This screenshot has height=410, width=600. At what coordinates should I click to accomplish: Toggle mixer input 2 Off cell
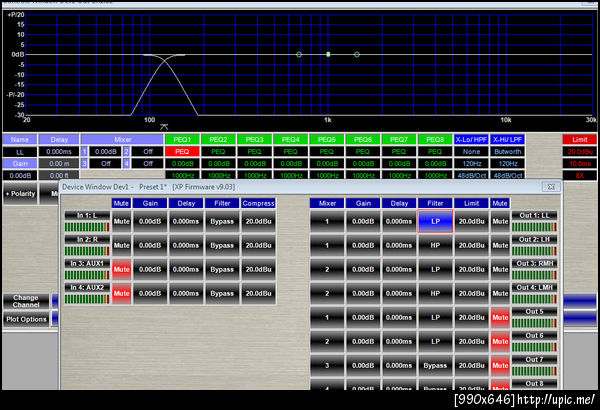coord(148,152)
